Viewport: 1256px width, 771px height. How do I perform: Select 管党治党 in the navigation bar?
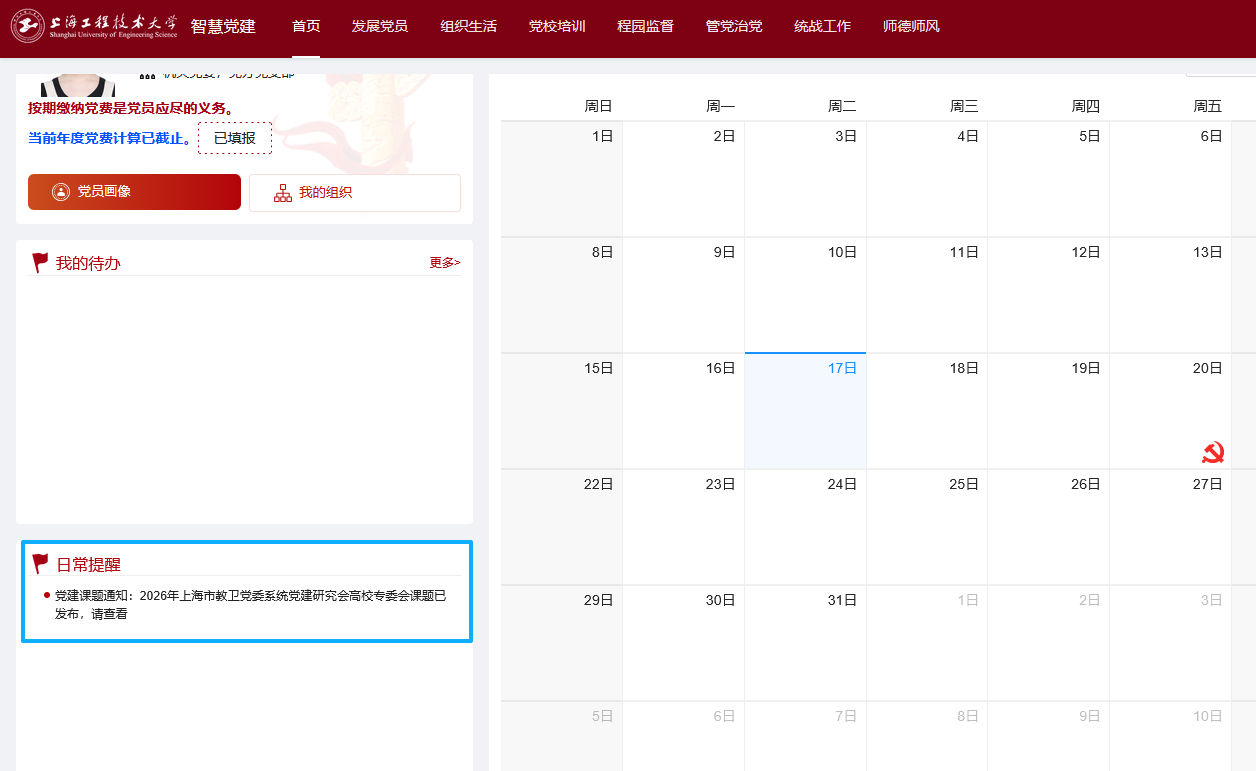tap(734, 26)
